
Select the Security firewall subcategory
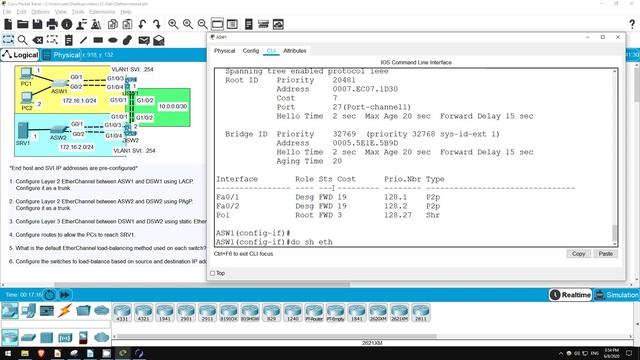pos(83,338)
